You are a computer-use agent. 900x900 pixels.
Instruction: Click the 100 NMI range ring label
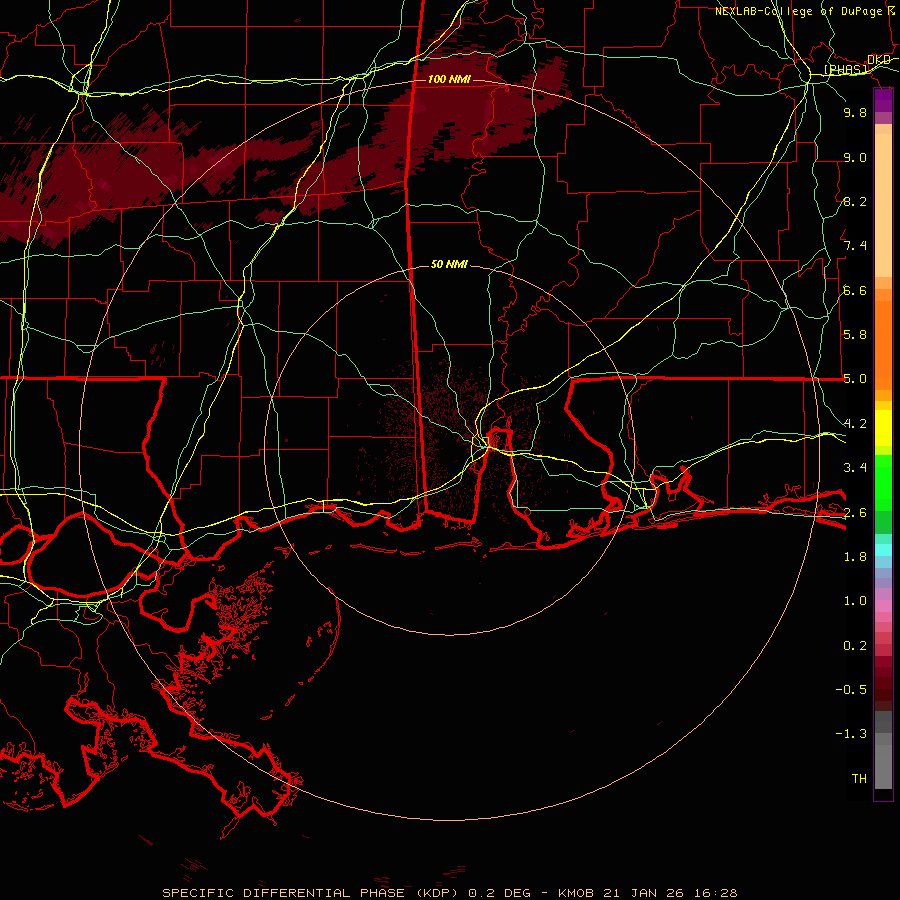coord(449,79)
